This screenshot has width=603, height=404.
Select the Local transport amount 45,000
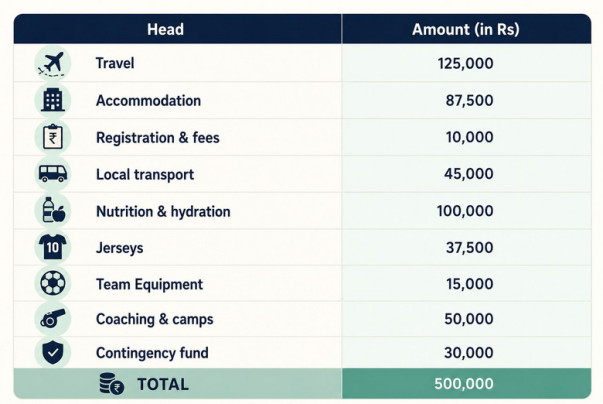pos(469,174)
